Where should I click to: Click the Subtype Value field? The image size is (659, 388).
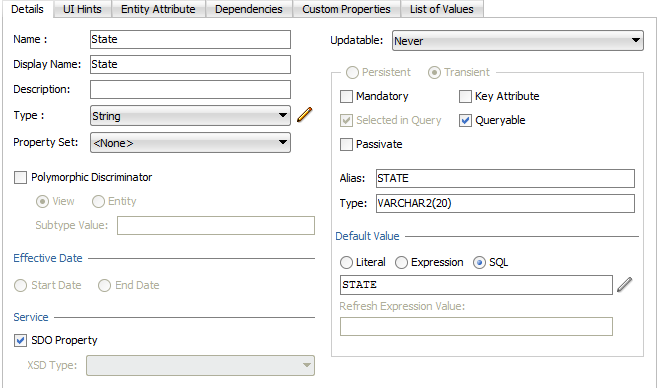pos(216,225)
